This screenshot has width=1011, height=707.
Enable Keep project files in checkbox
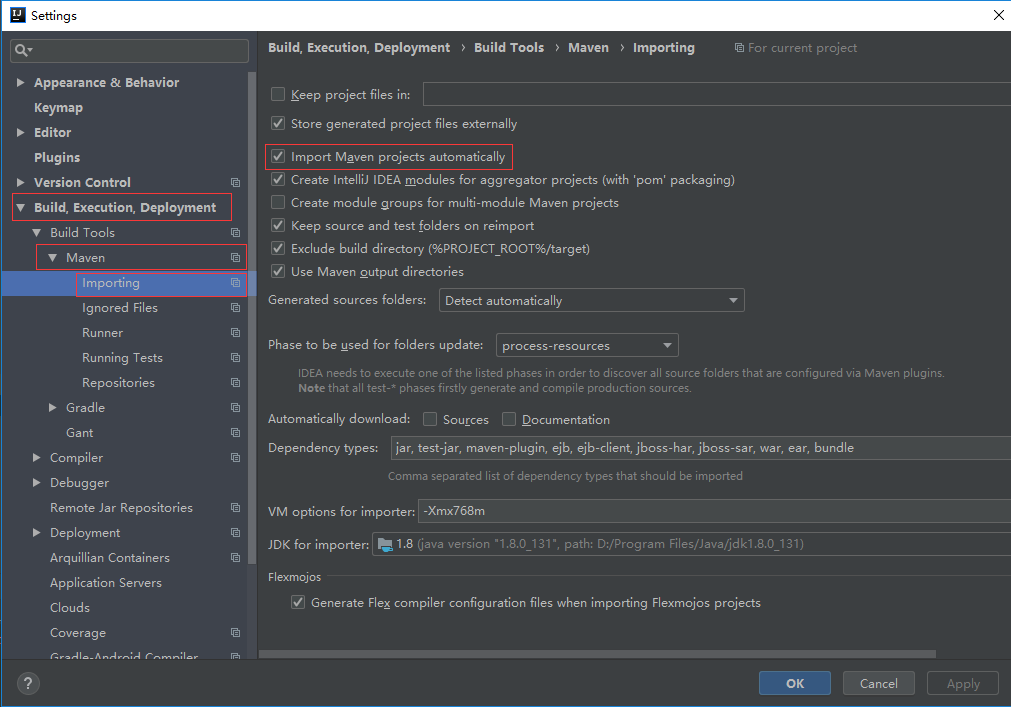278,94
